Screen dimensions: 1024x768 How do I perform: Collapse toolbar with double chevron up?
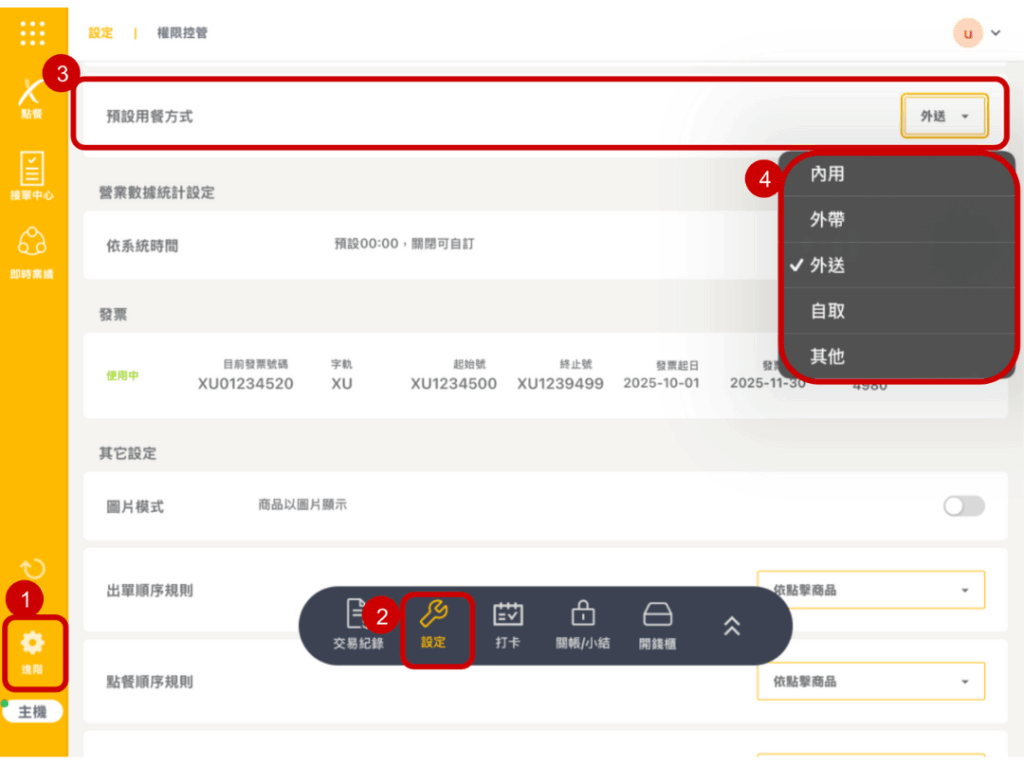click(x=732, y=626)
